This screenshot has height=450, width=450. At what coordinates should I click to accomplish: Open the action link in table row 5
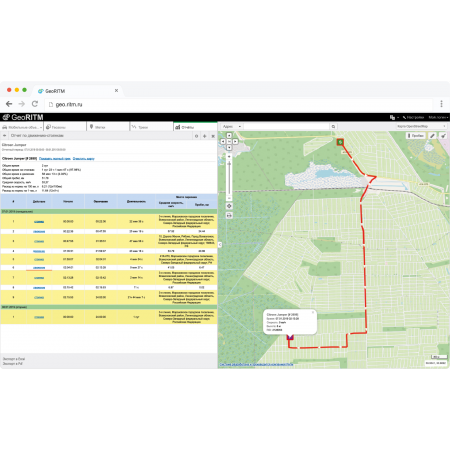pos(39,259)
